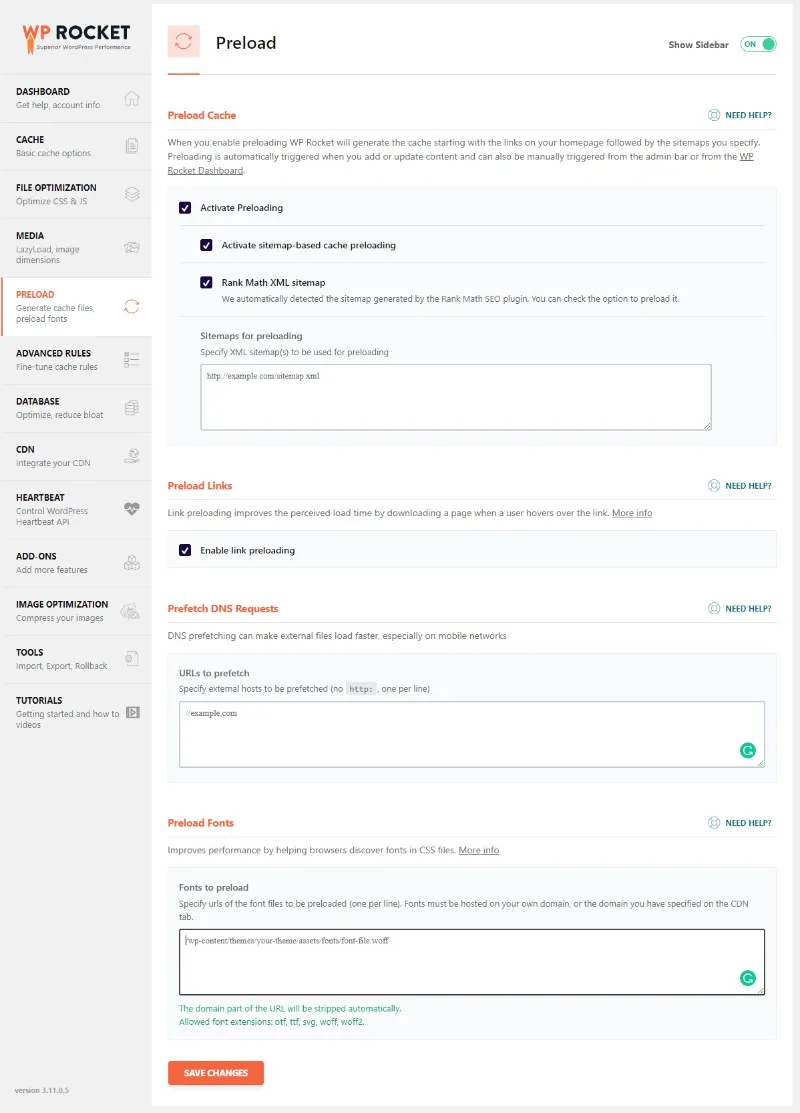Click the Save Changes button

215,1072
